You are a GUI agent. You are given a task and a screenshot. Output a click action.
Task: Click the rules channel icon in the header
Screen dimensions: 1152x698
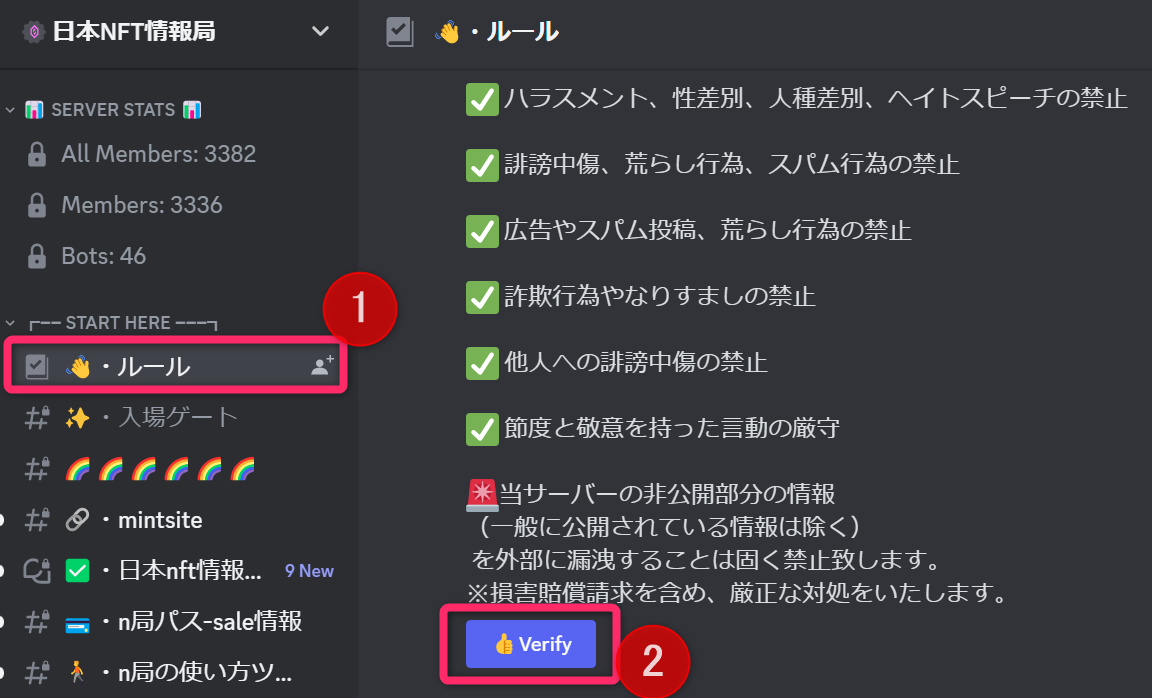coord(400,32)
